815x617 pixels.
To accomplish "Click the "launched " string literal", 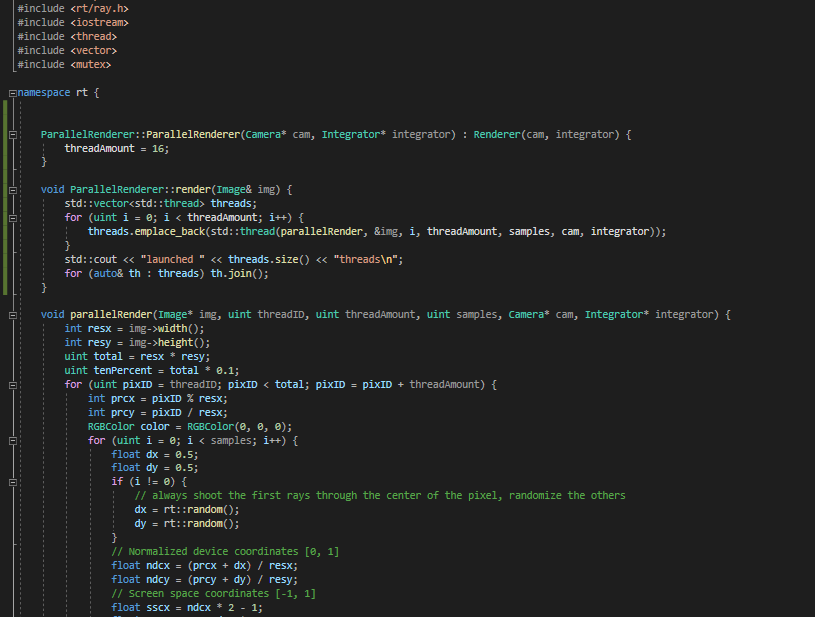I will (x=173, y=259).
